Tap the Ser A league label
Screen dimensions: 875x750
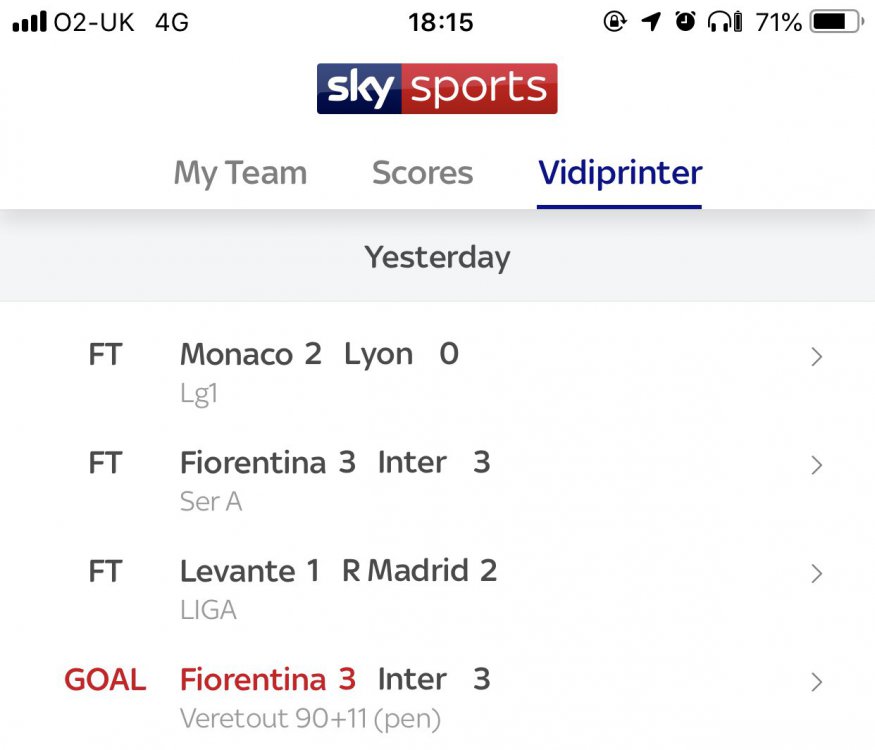(211, 501)
